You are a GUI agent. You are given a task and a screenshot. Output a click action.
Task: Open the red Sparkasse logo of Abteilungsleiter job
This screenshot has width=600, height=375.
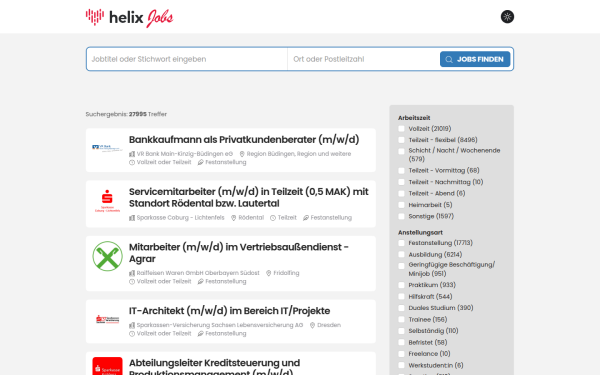108,366
